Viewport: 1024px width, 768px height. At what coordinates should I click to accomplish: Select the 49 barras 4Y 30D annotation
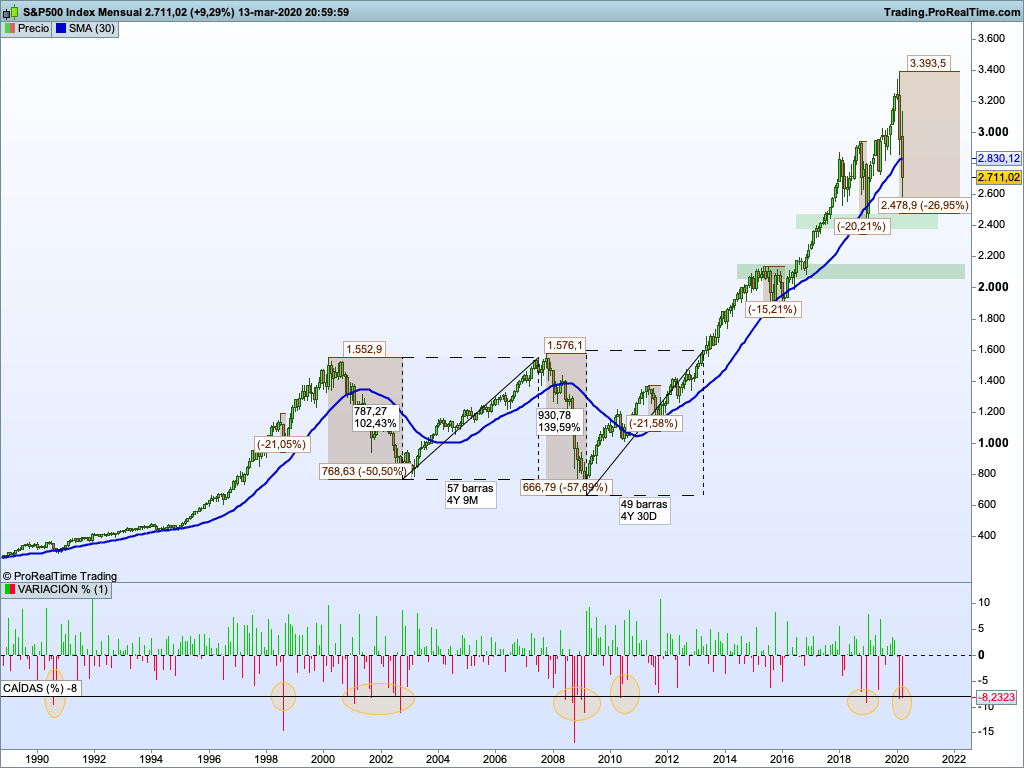point(644,510)
